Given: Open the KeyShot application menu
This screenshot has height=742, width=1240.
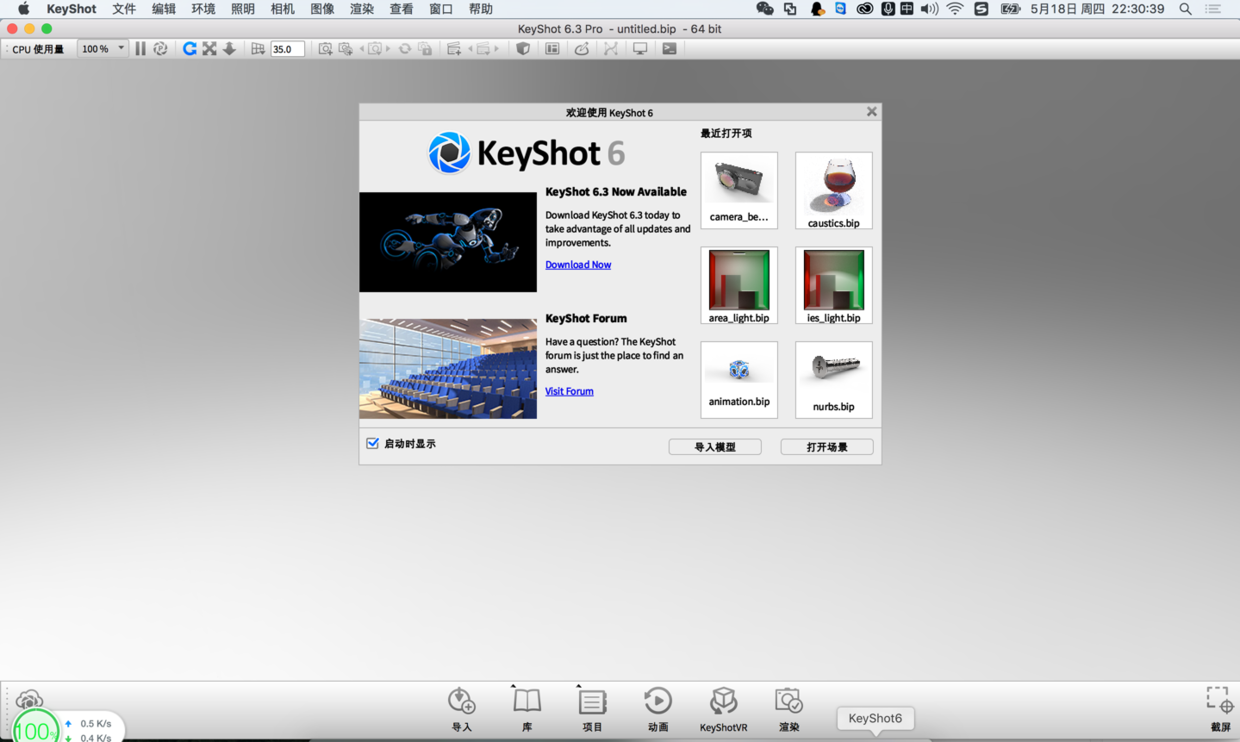Looking at the screenshot, I should click(71, 9).
